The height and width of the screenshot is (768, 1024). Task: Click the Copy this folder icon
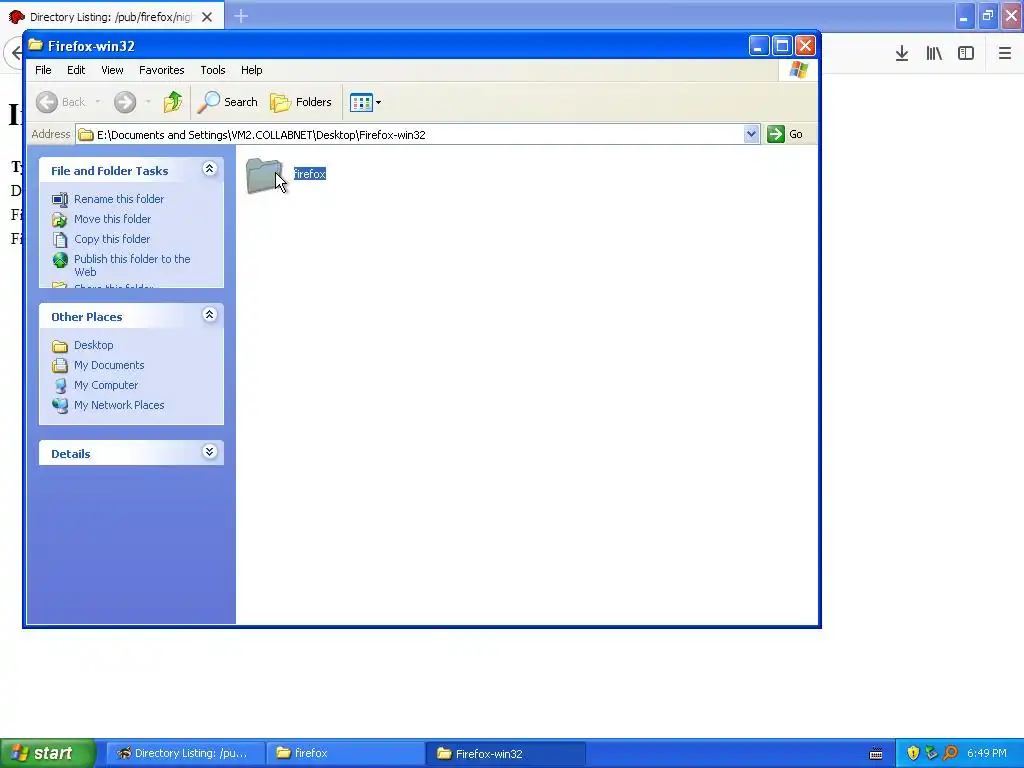click(x=59, y=240)
